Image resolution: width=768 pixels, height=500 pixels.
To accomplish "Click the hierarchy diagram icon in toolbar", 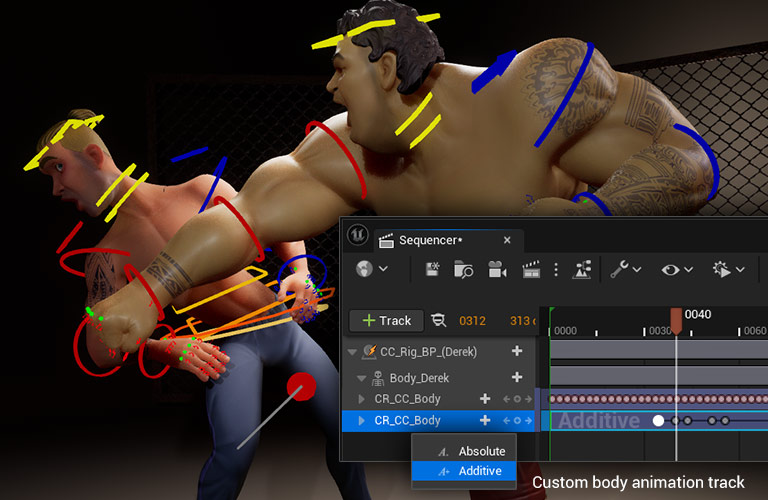I will coord(583,269).
